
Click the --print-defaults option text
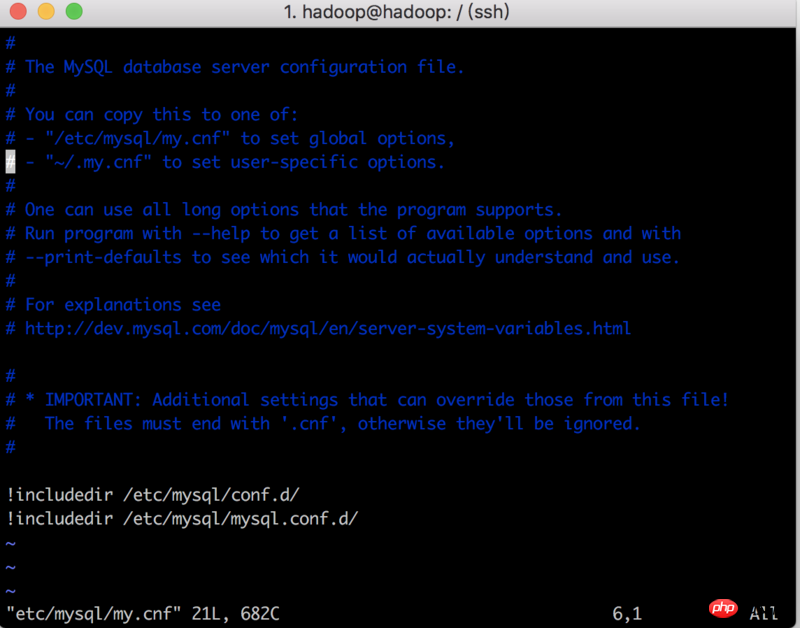(104, 257)
